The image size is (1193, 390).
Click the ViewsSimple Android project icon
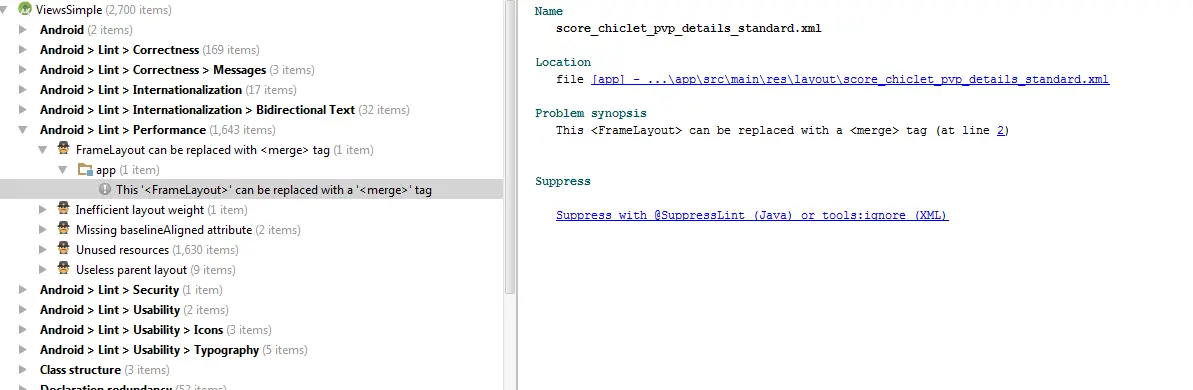[25, 10]
